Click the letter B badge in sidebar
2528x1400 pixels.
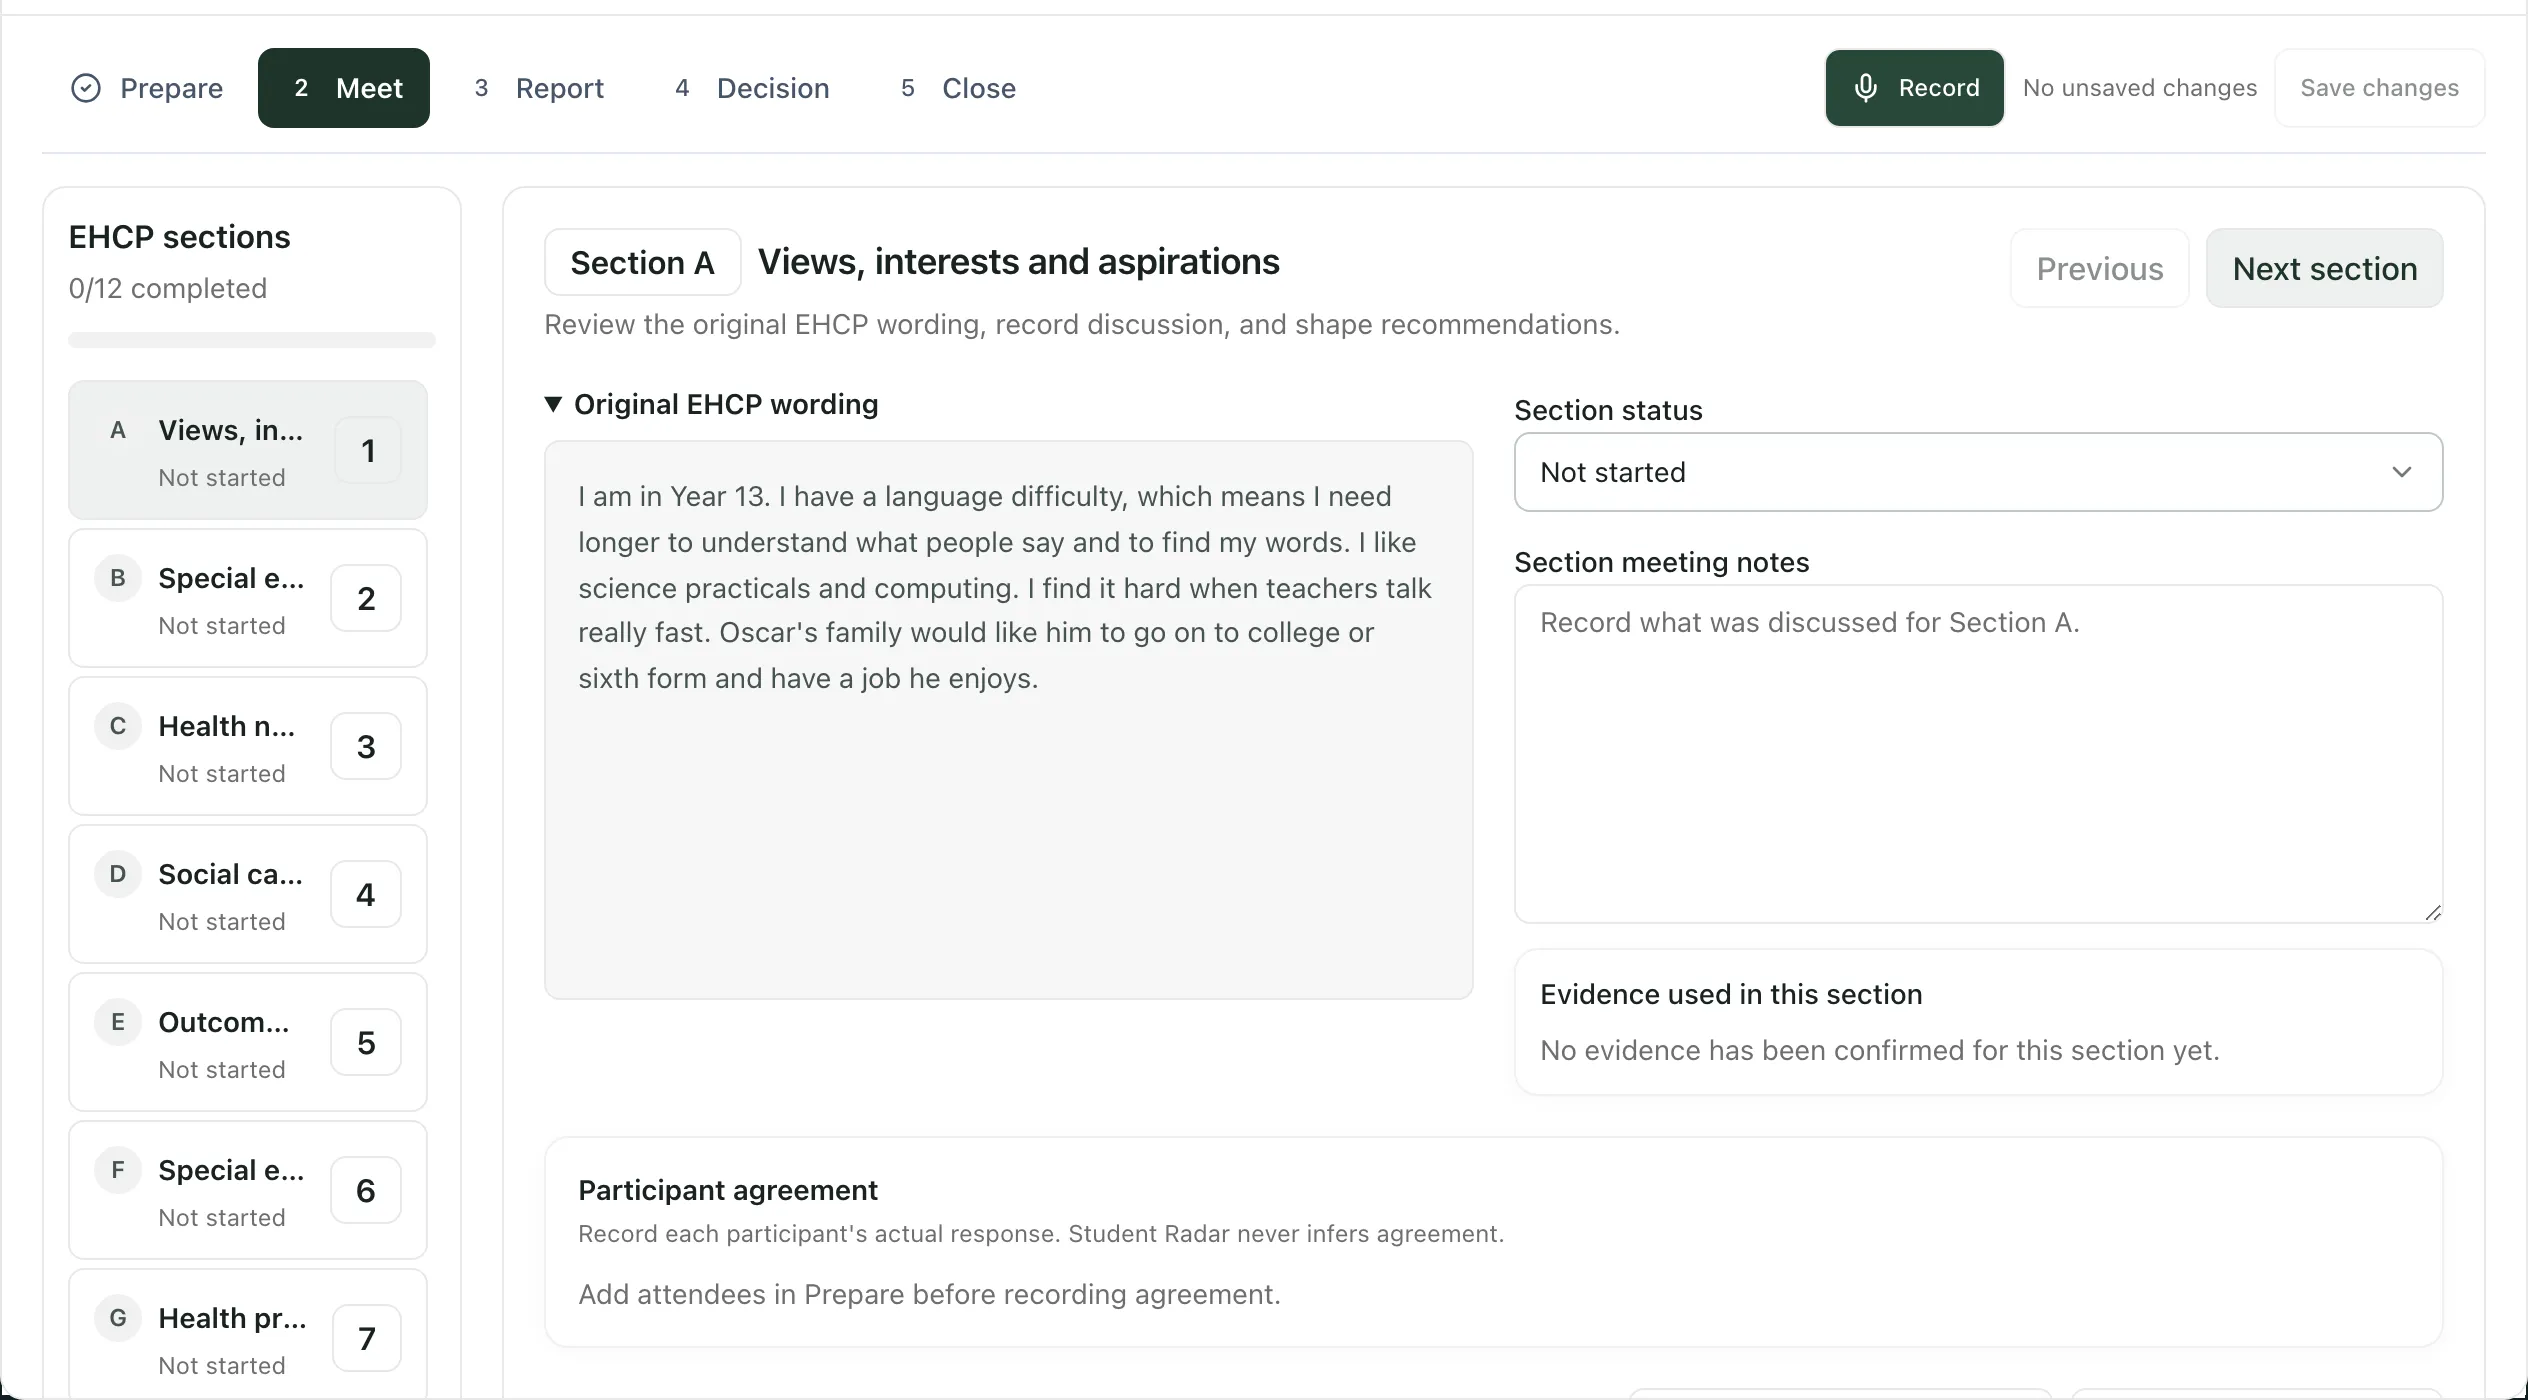[x=118, y=578]
